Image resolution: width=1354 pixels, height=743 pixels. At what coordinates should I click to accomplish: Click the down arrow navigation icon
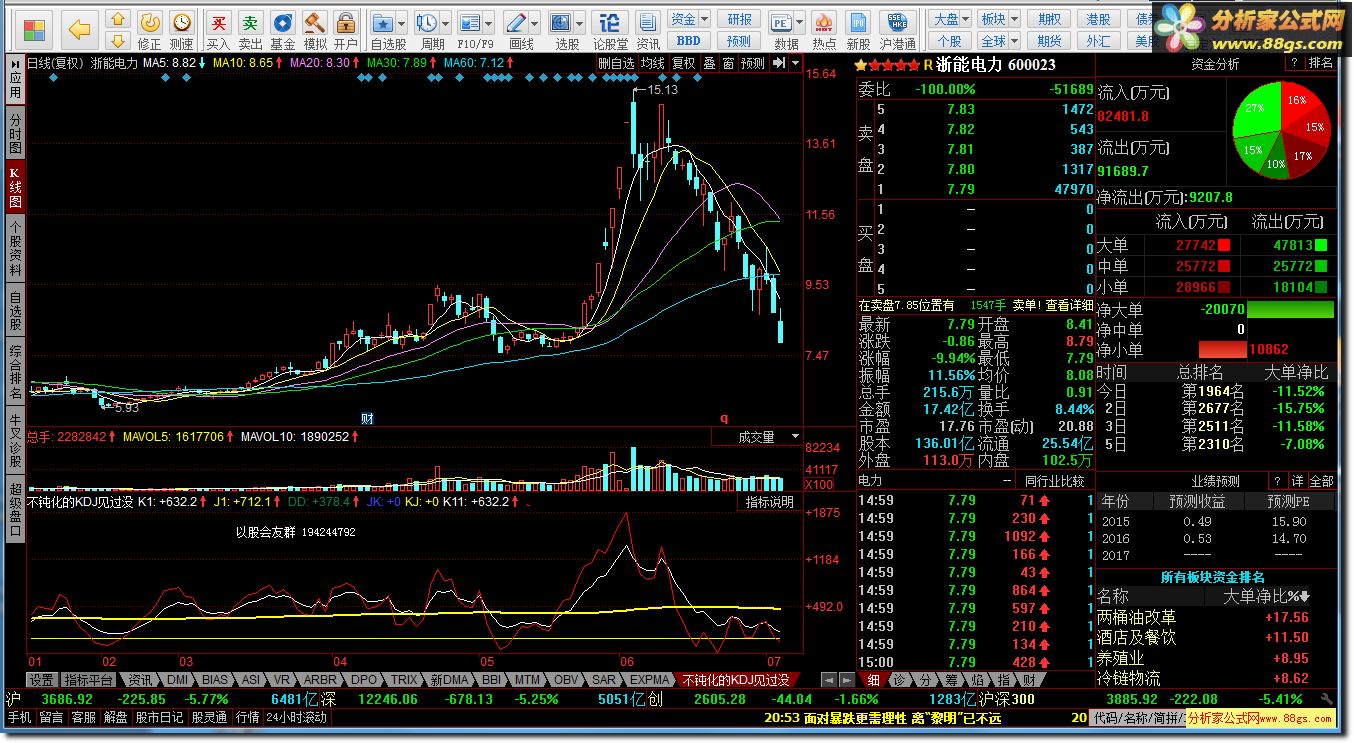tap(117, 40)
